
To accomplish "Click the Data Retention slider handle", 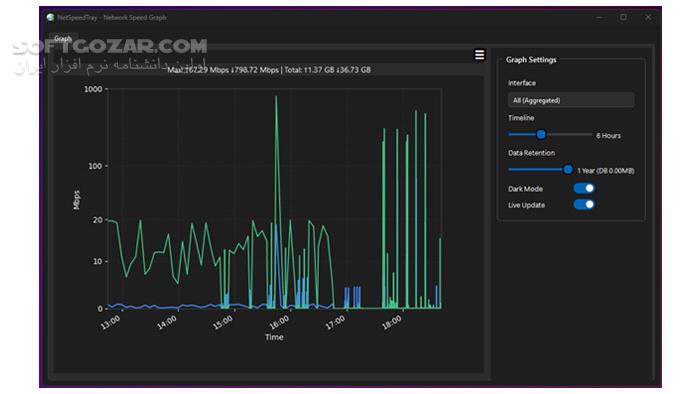I will pyautogui.click(x=568, y=170).
